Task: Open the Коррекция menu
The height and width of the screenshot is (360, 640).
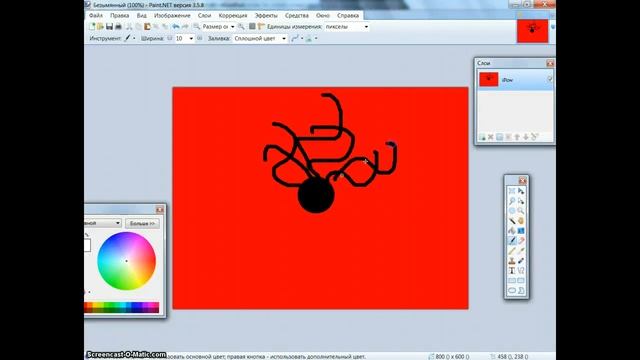Action: pos(233,15)
